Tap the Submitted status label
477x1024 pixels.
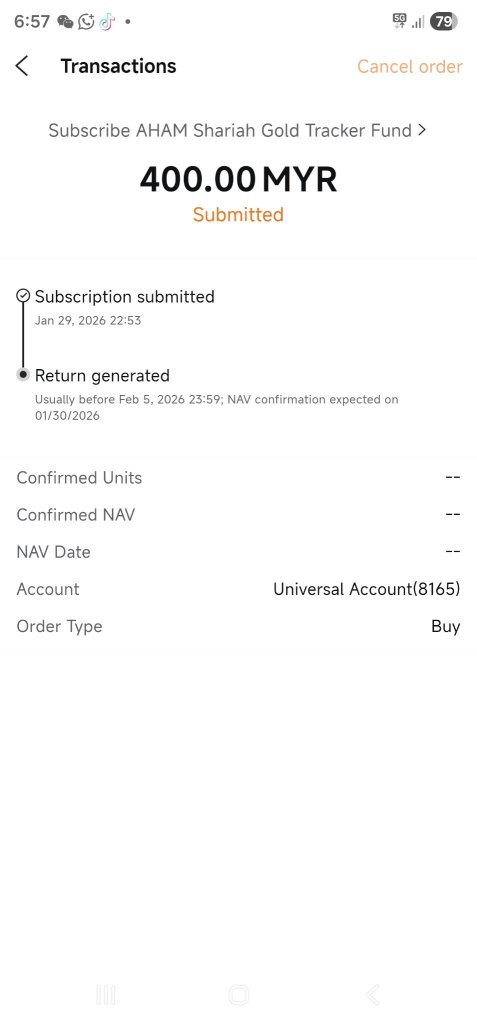pos(238,215)
